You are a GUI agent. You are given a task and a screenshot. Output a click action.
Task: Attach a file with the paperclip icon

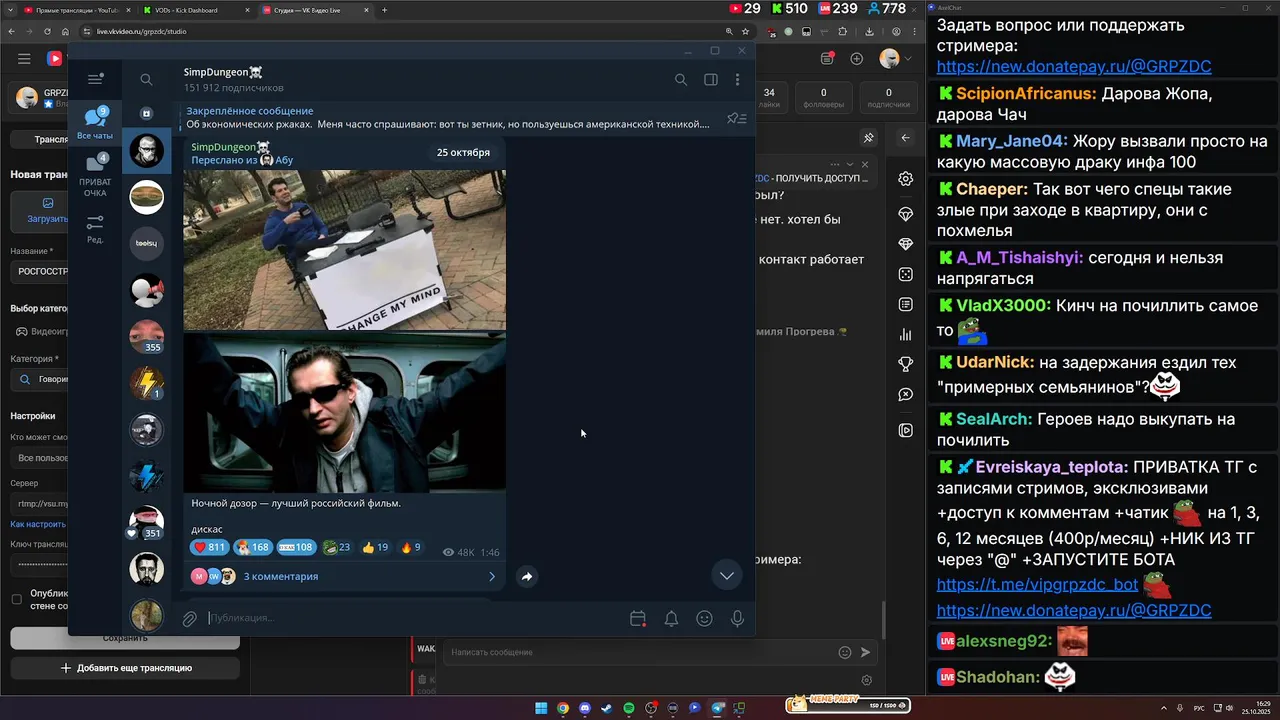coord(189,619)
